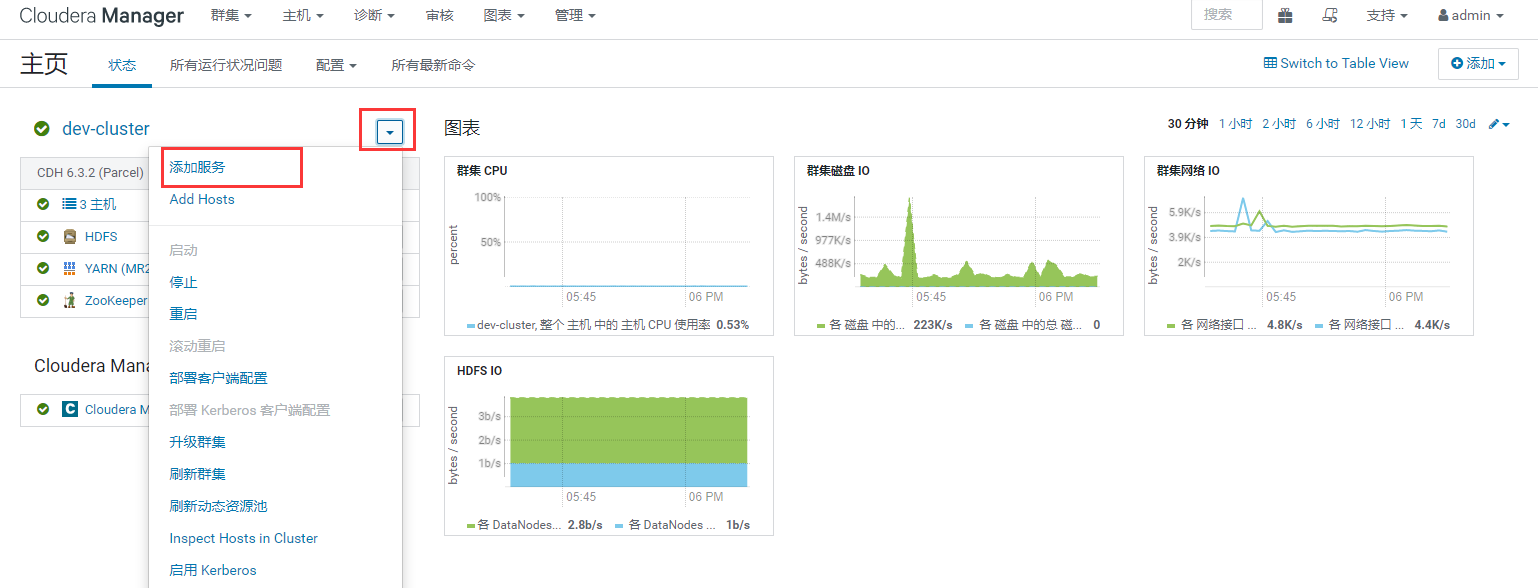The image size is (1538, 588).
Task: Set chart time range to 2 小时
Action: [x=1279, y=124]
